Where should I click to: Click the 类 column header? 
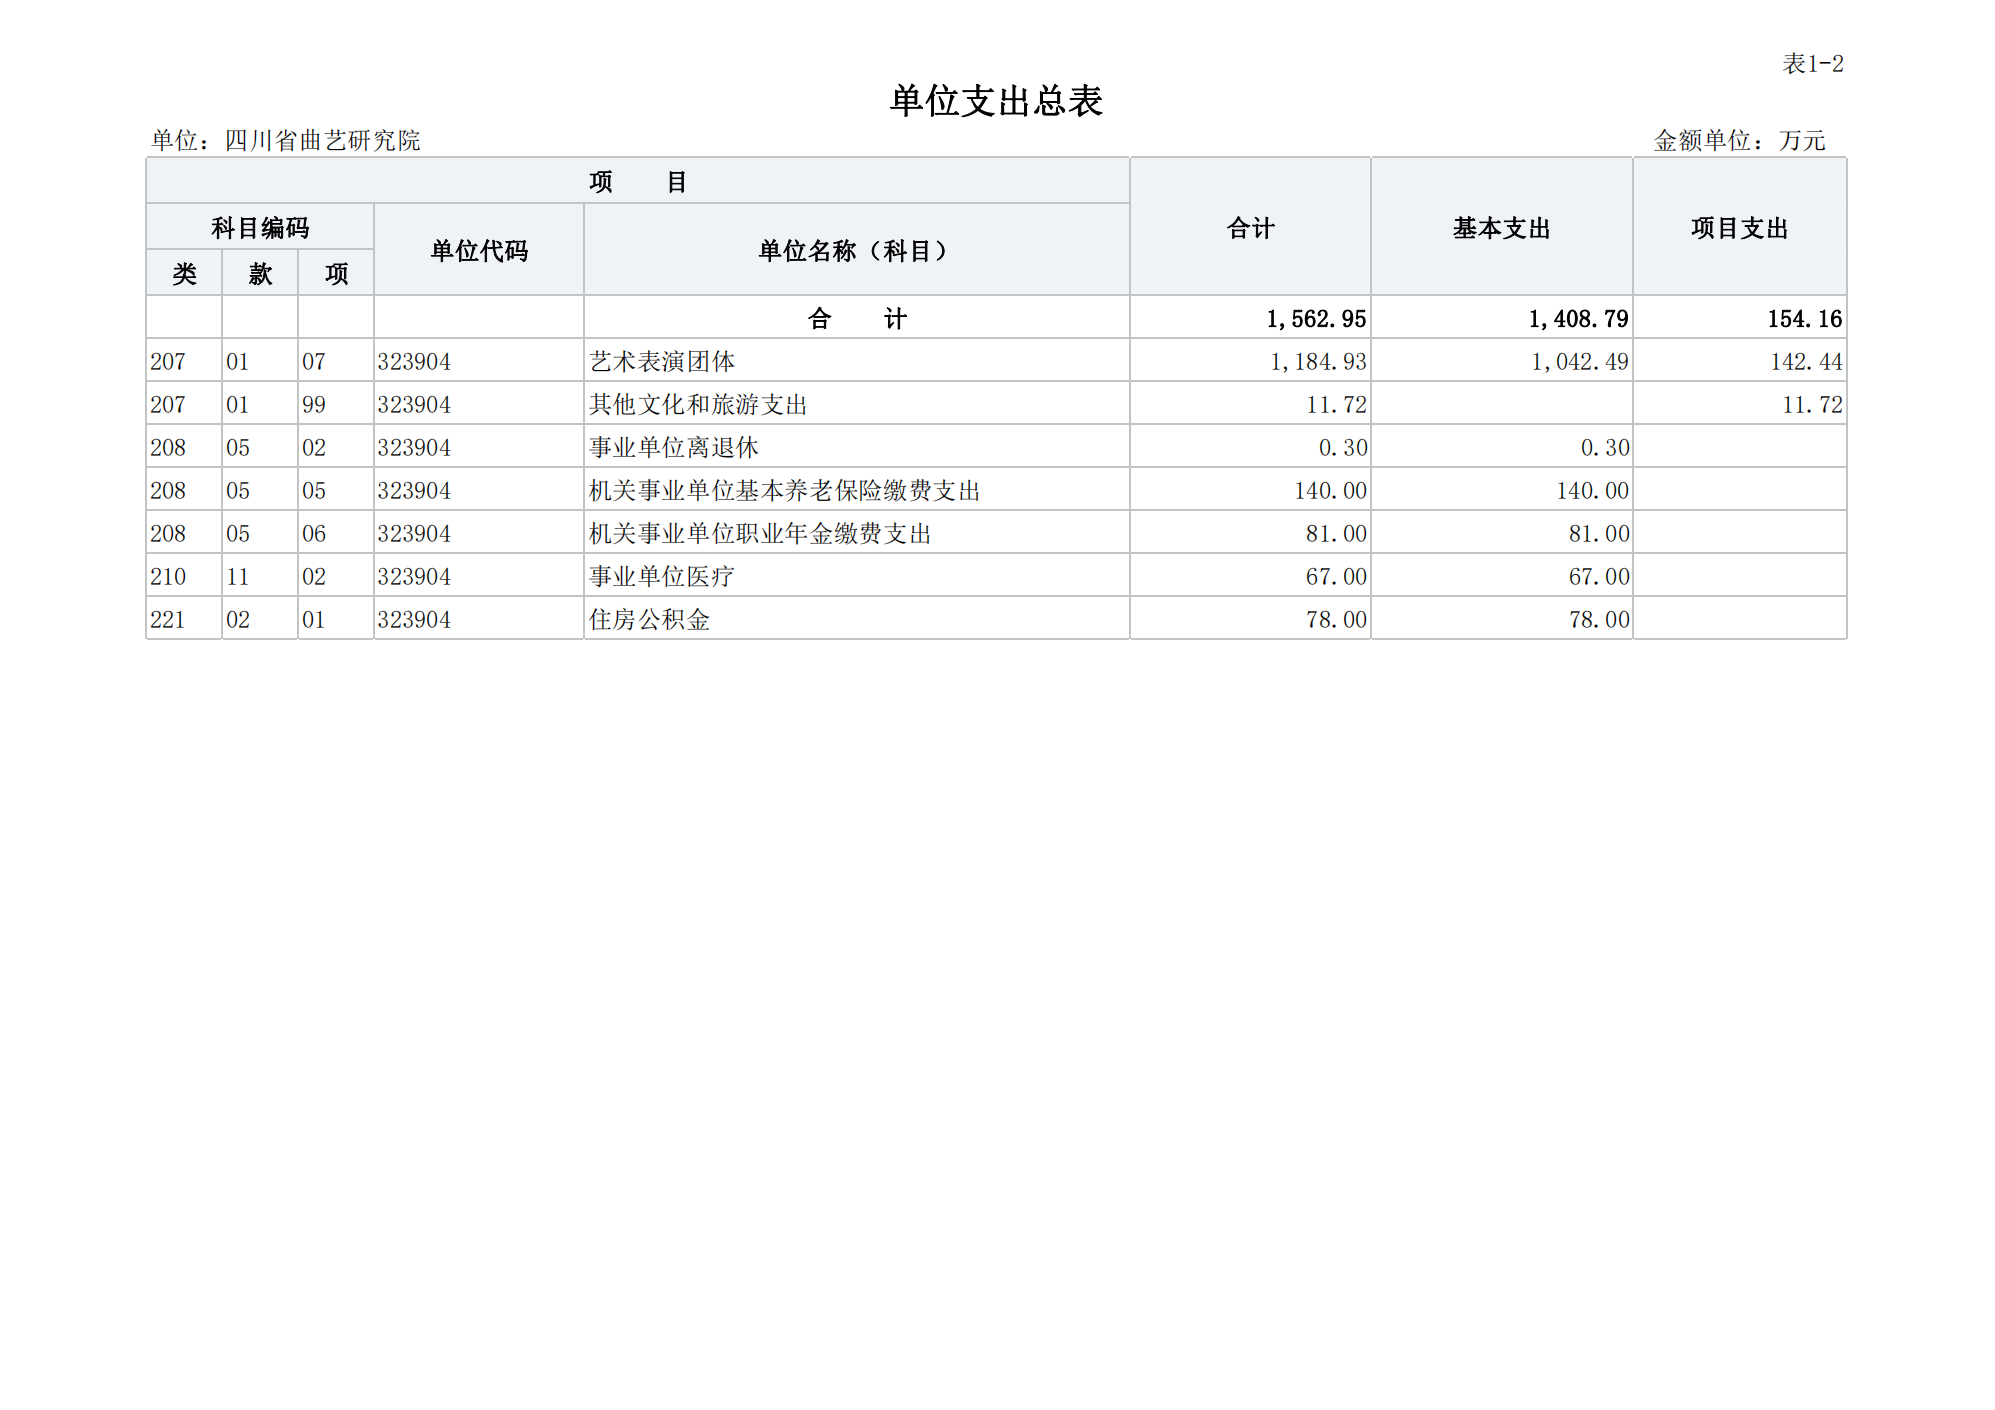pyautogui.click(x=185, y=274)
